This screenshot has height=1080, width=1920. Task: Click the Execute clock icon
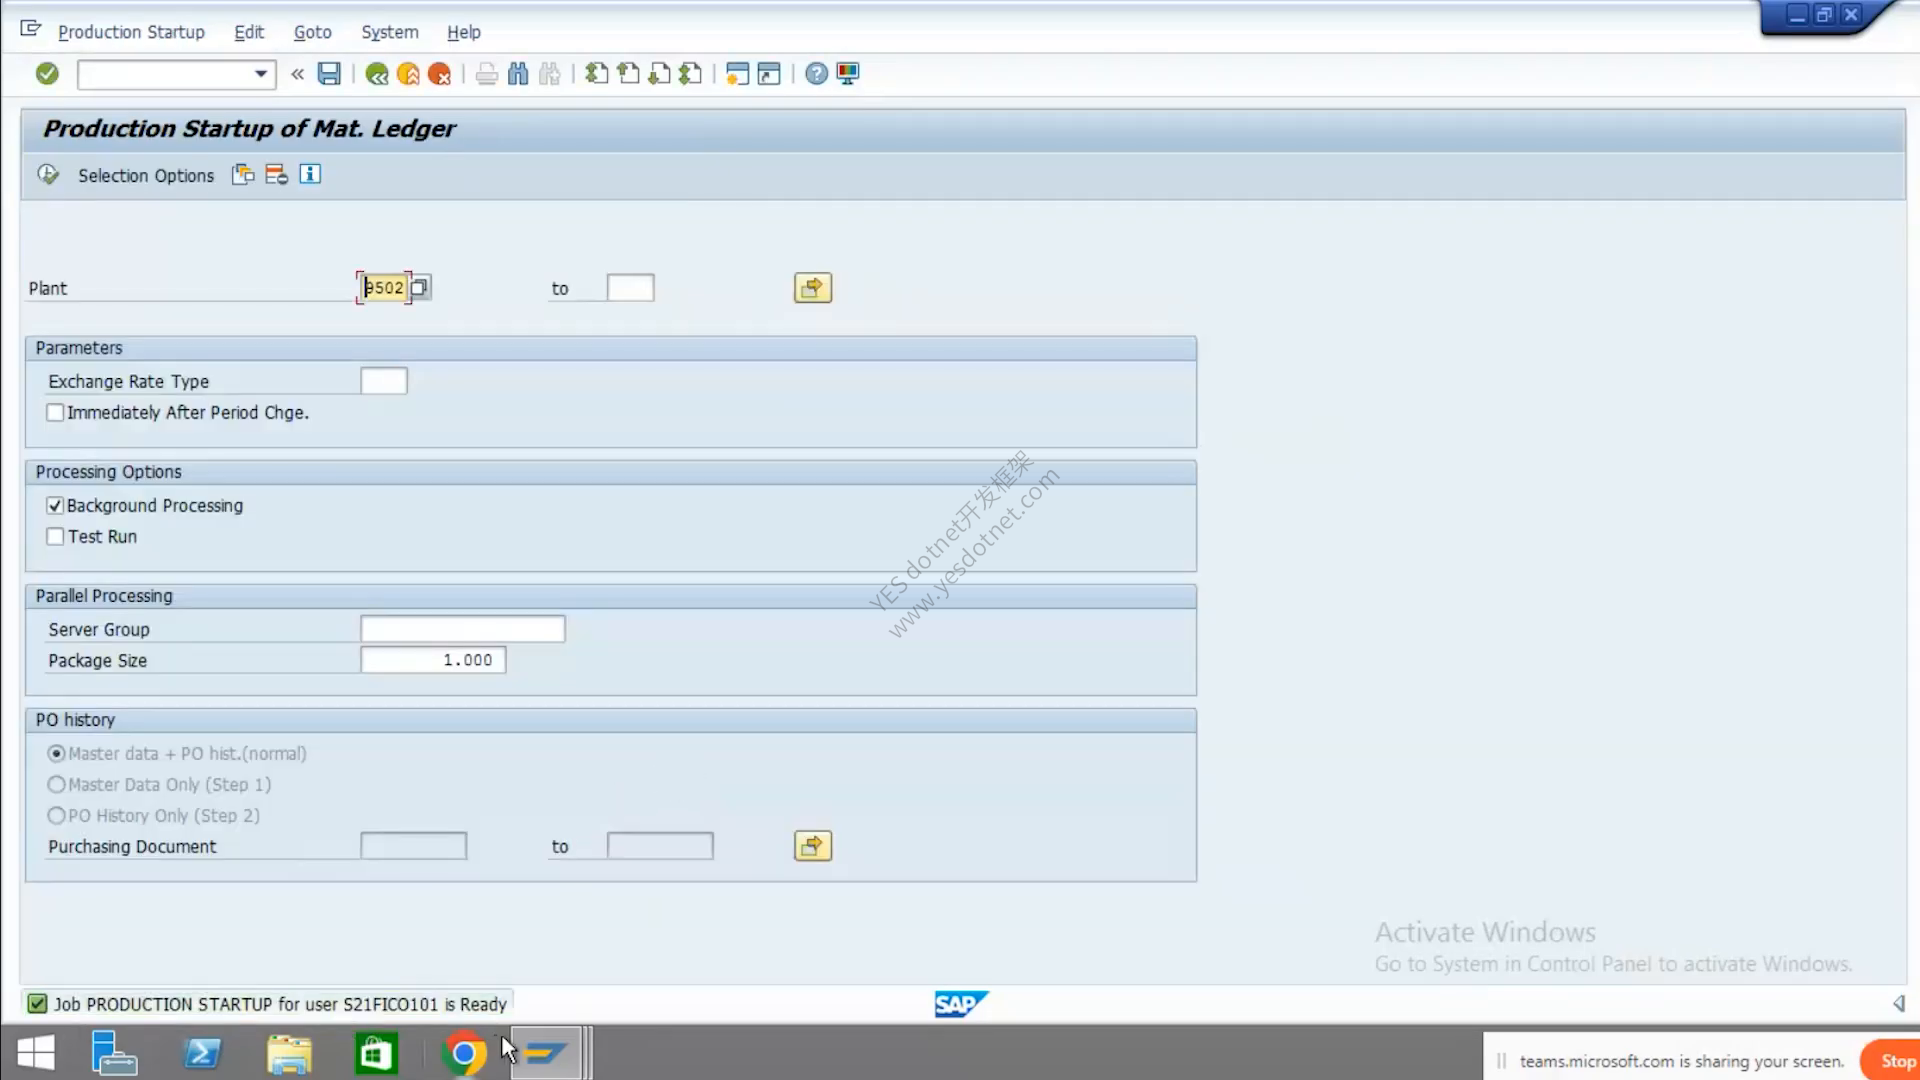click(48, 175)
